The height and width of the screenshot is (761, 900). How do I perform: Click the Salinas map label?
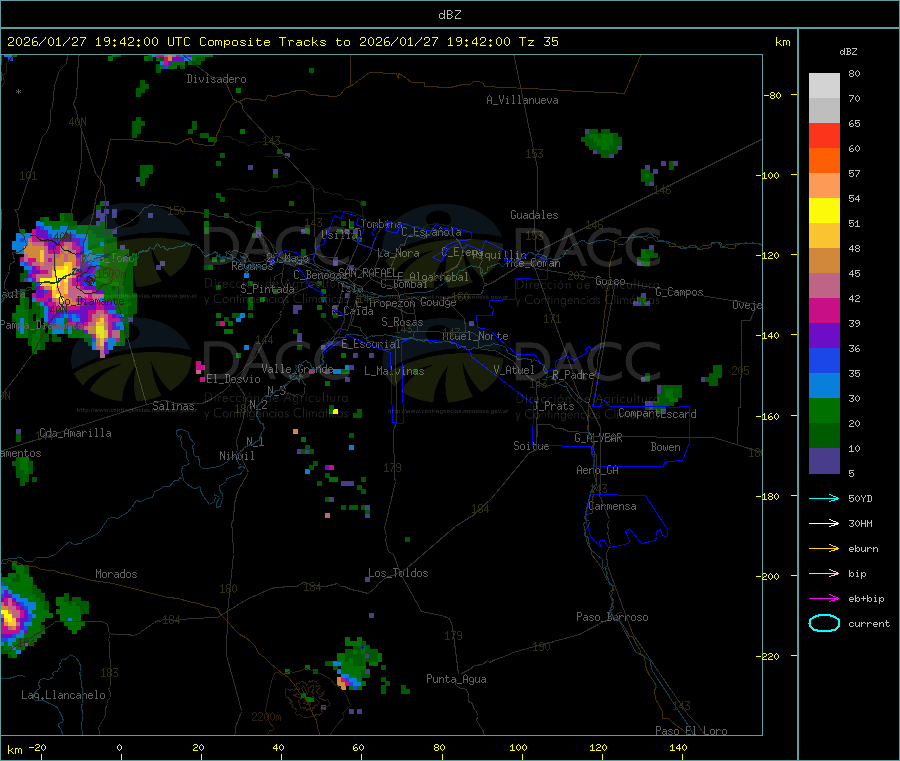click(173, 406)
